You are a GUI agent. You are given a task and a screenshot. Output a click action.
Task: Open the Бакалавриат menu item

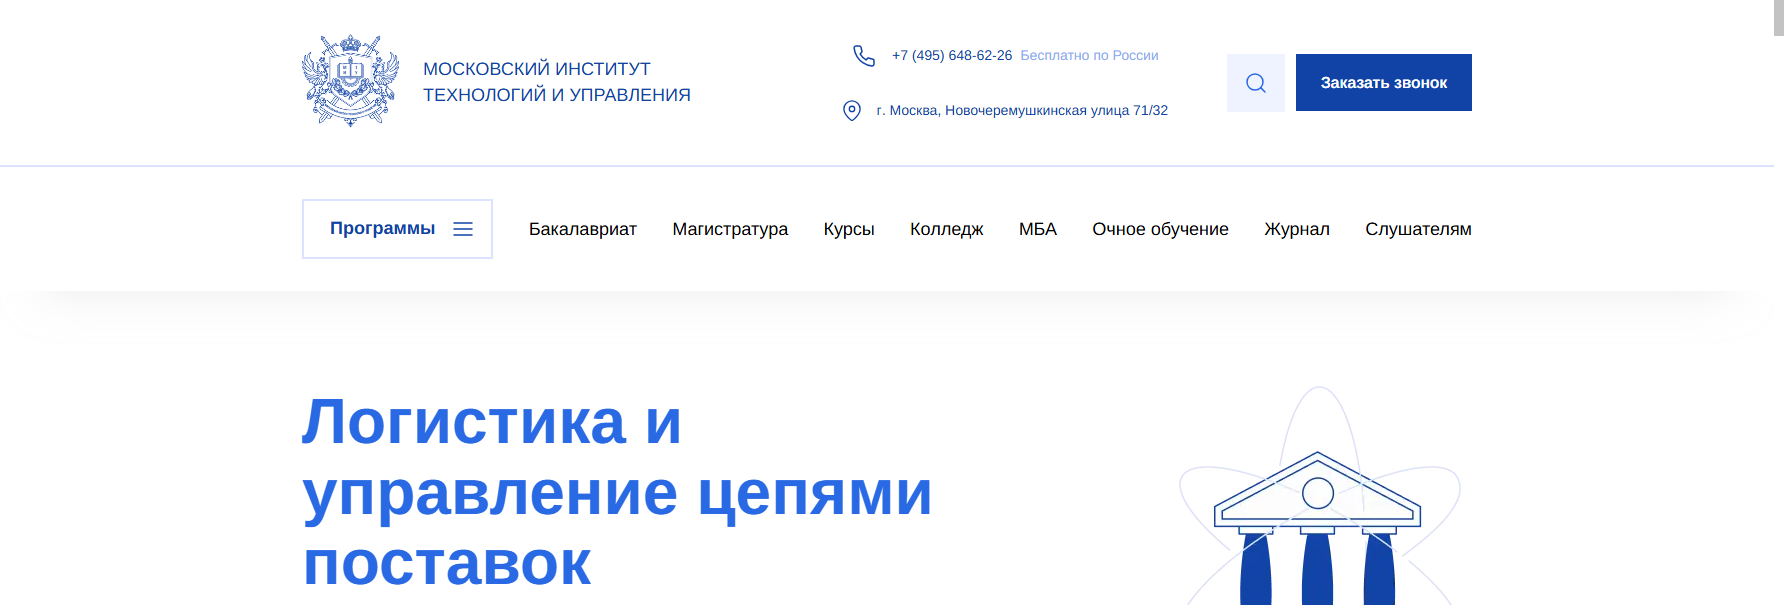pos(583,229)
